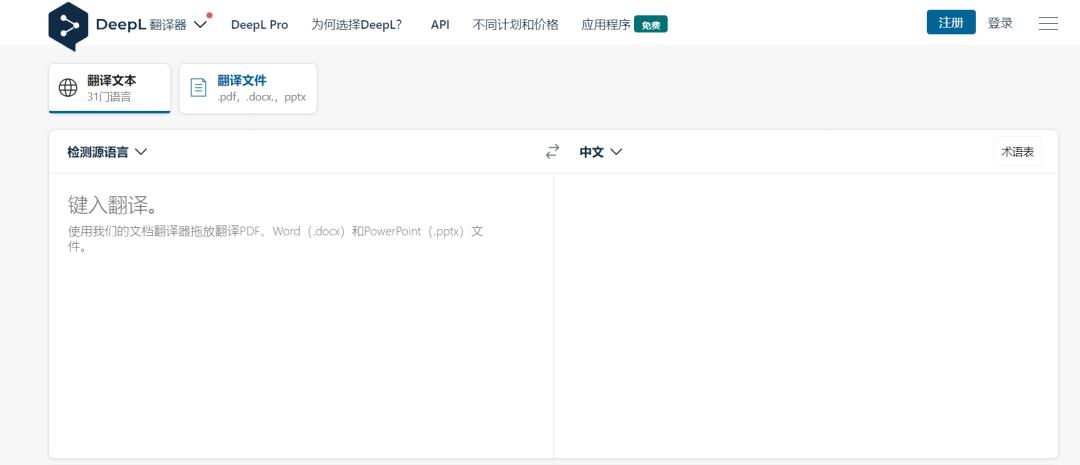Click the .pdf, .docx., pptx text
Viewport: 1080px width, 465px height.
click(x=262, y=97)
